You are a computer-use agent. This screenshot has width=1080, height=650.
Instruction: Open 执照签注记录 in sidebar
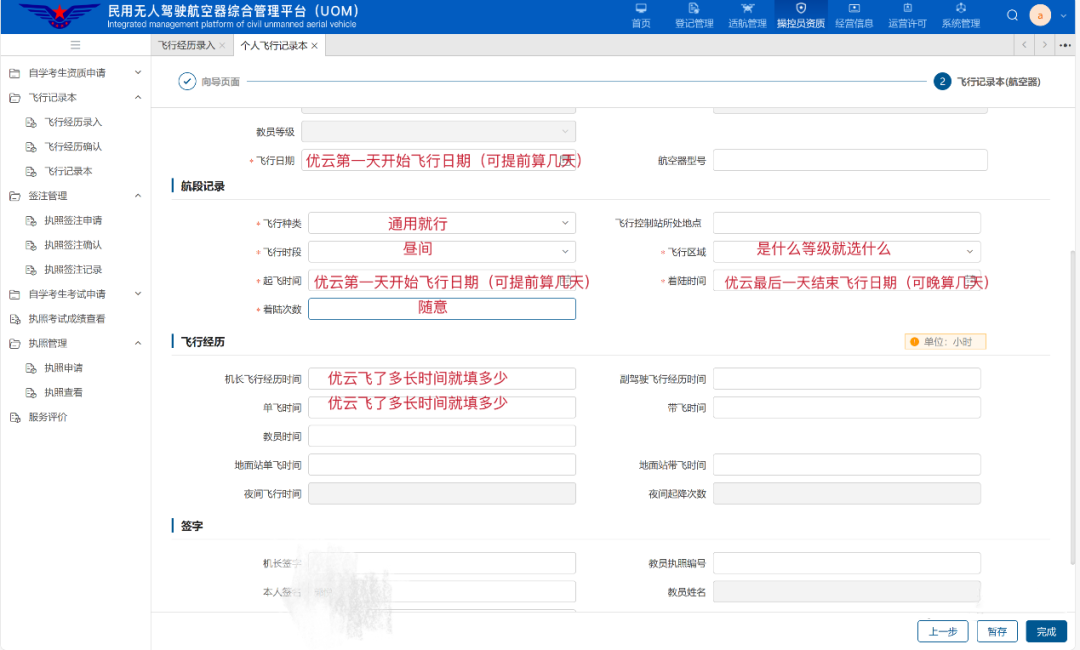73,270
